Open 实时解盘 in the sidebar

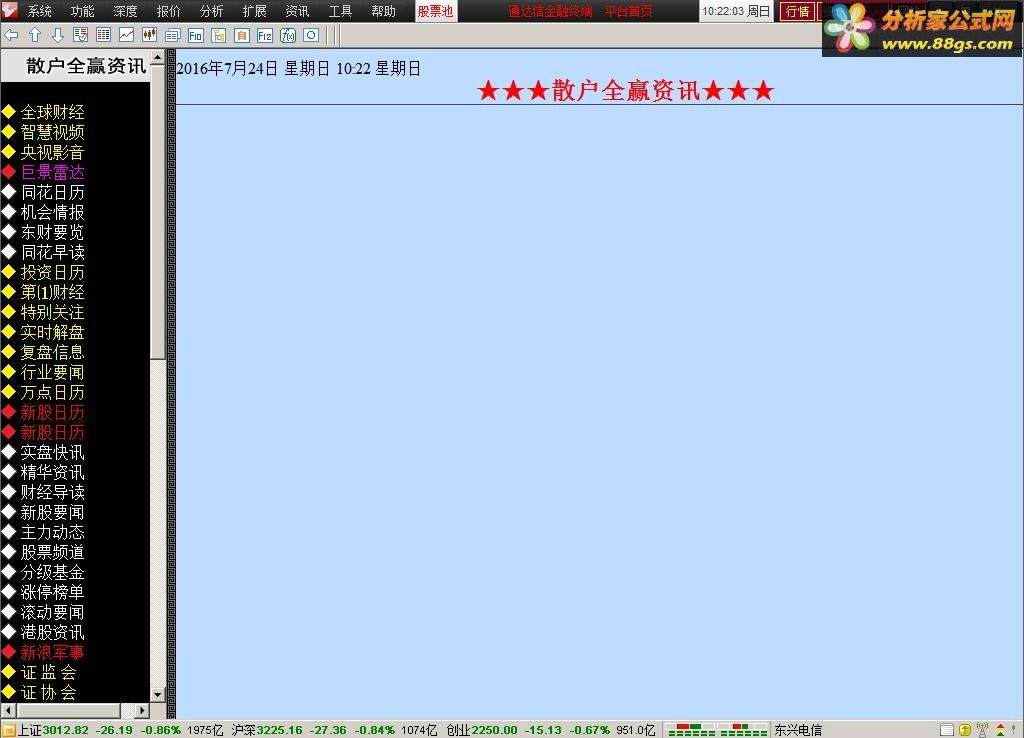[x=52, y=332]
